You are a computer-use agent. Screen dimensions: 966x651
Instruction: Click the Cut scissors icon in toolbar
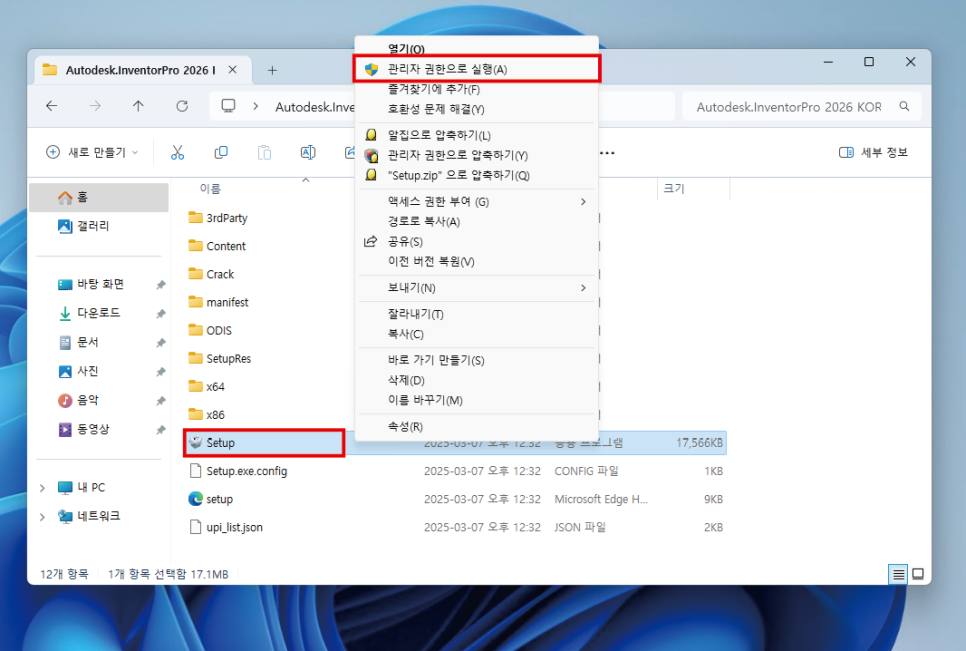click(x=177, y=152)
